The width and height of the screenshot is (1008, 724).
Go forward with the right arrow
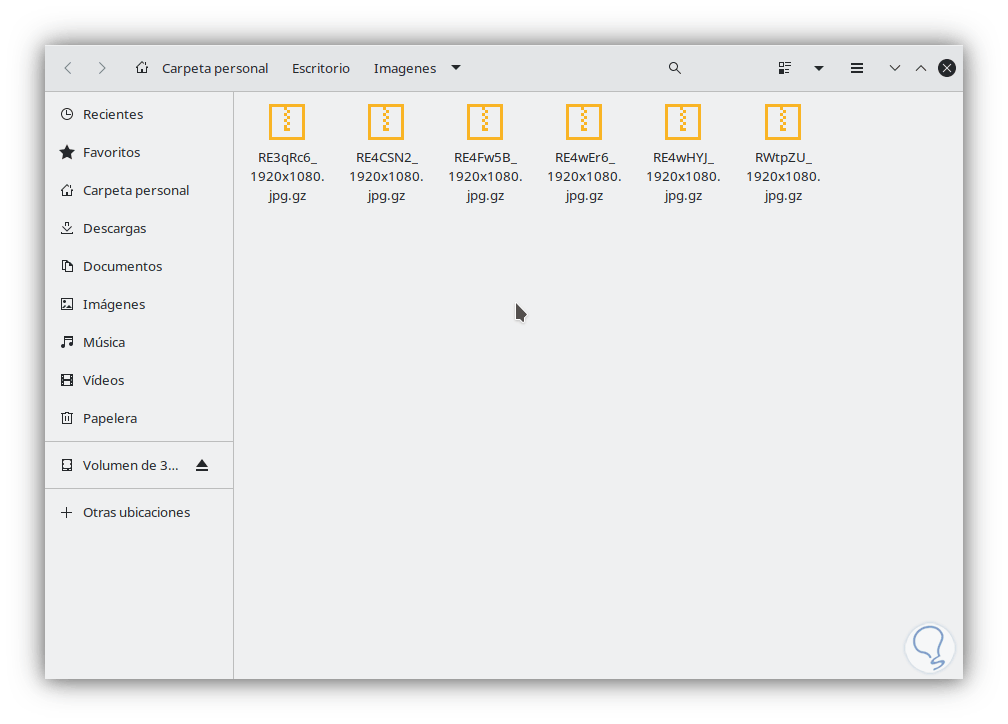click(102, 68)
